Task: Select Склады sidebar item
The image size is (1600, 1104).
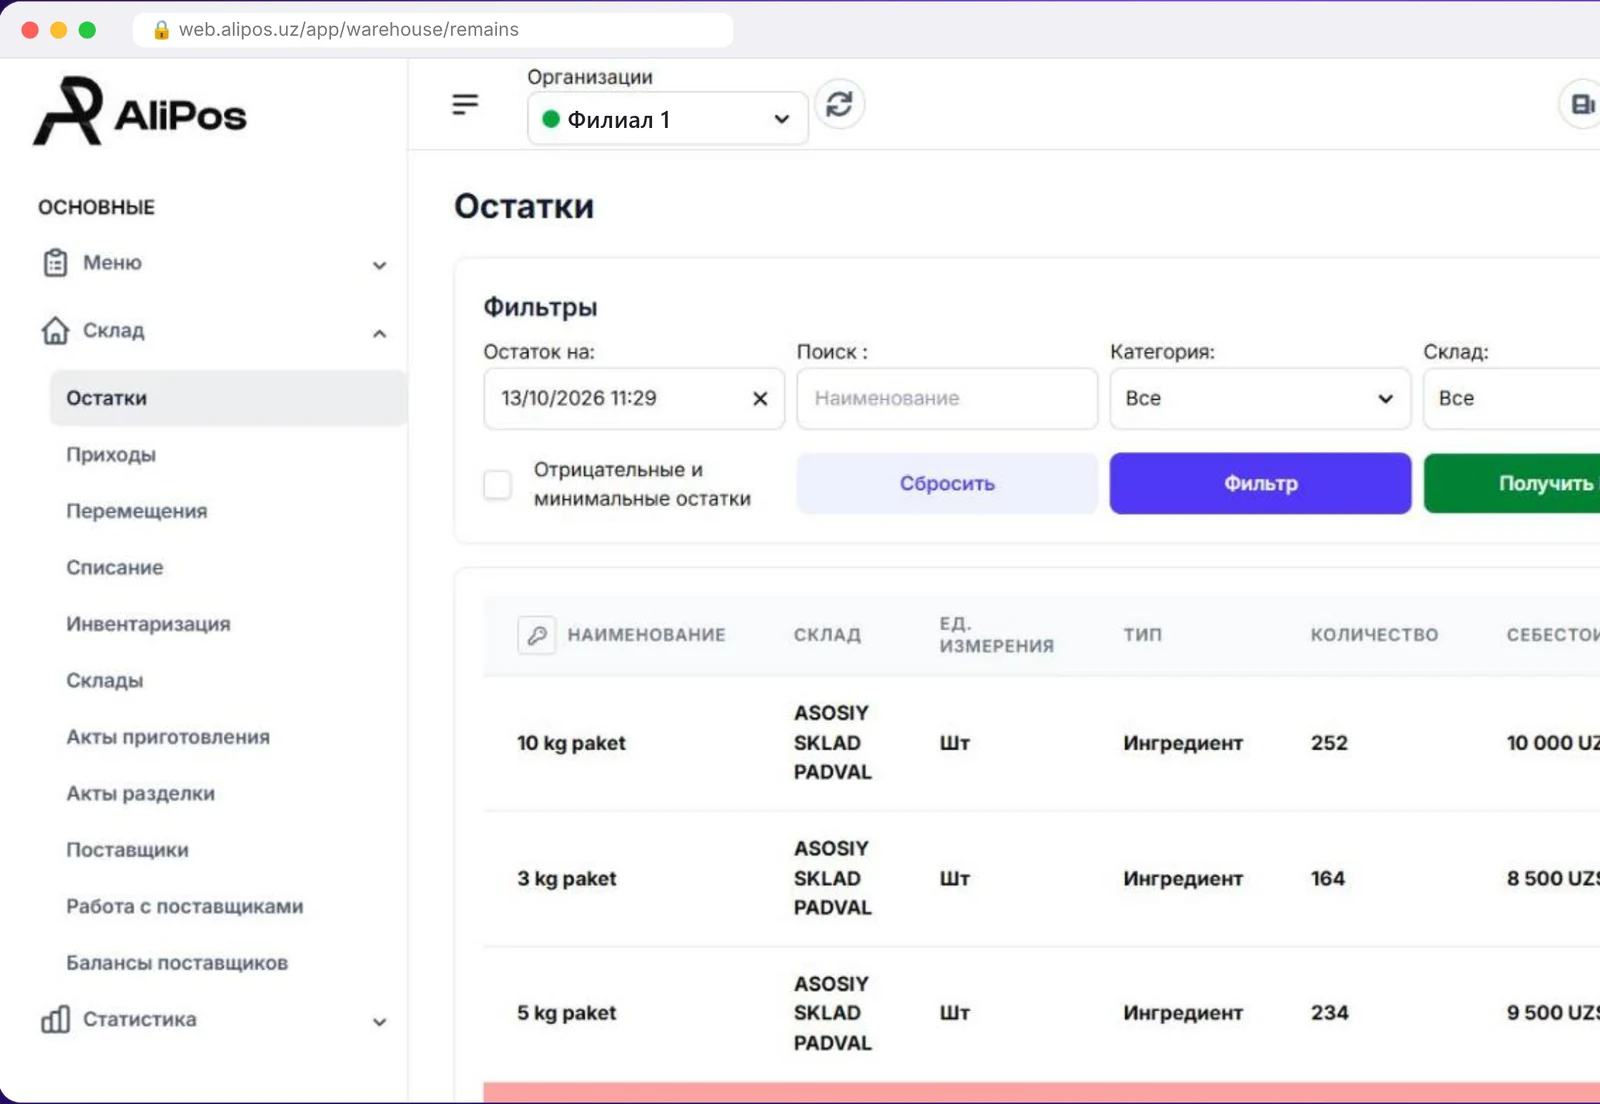Action: tap(105, 681)
